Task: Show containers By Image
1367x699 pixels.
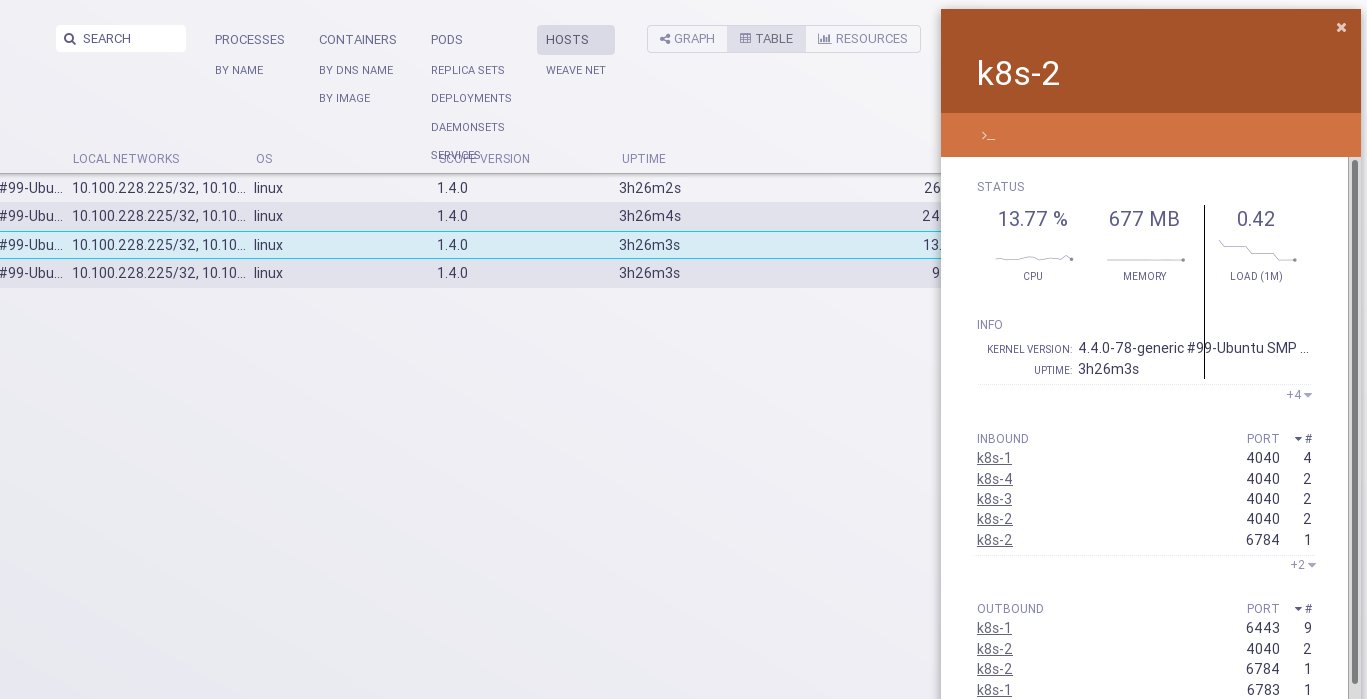Action: pos(345,98)
